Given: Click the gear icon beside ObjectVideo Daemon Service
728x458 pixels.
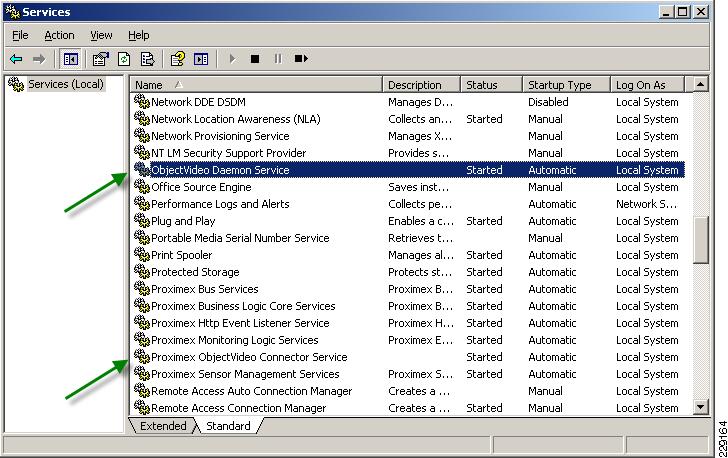Looking at the screenshot, I should click(x=142, y=169).
